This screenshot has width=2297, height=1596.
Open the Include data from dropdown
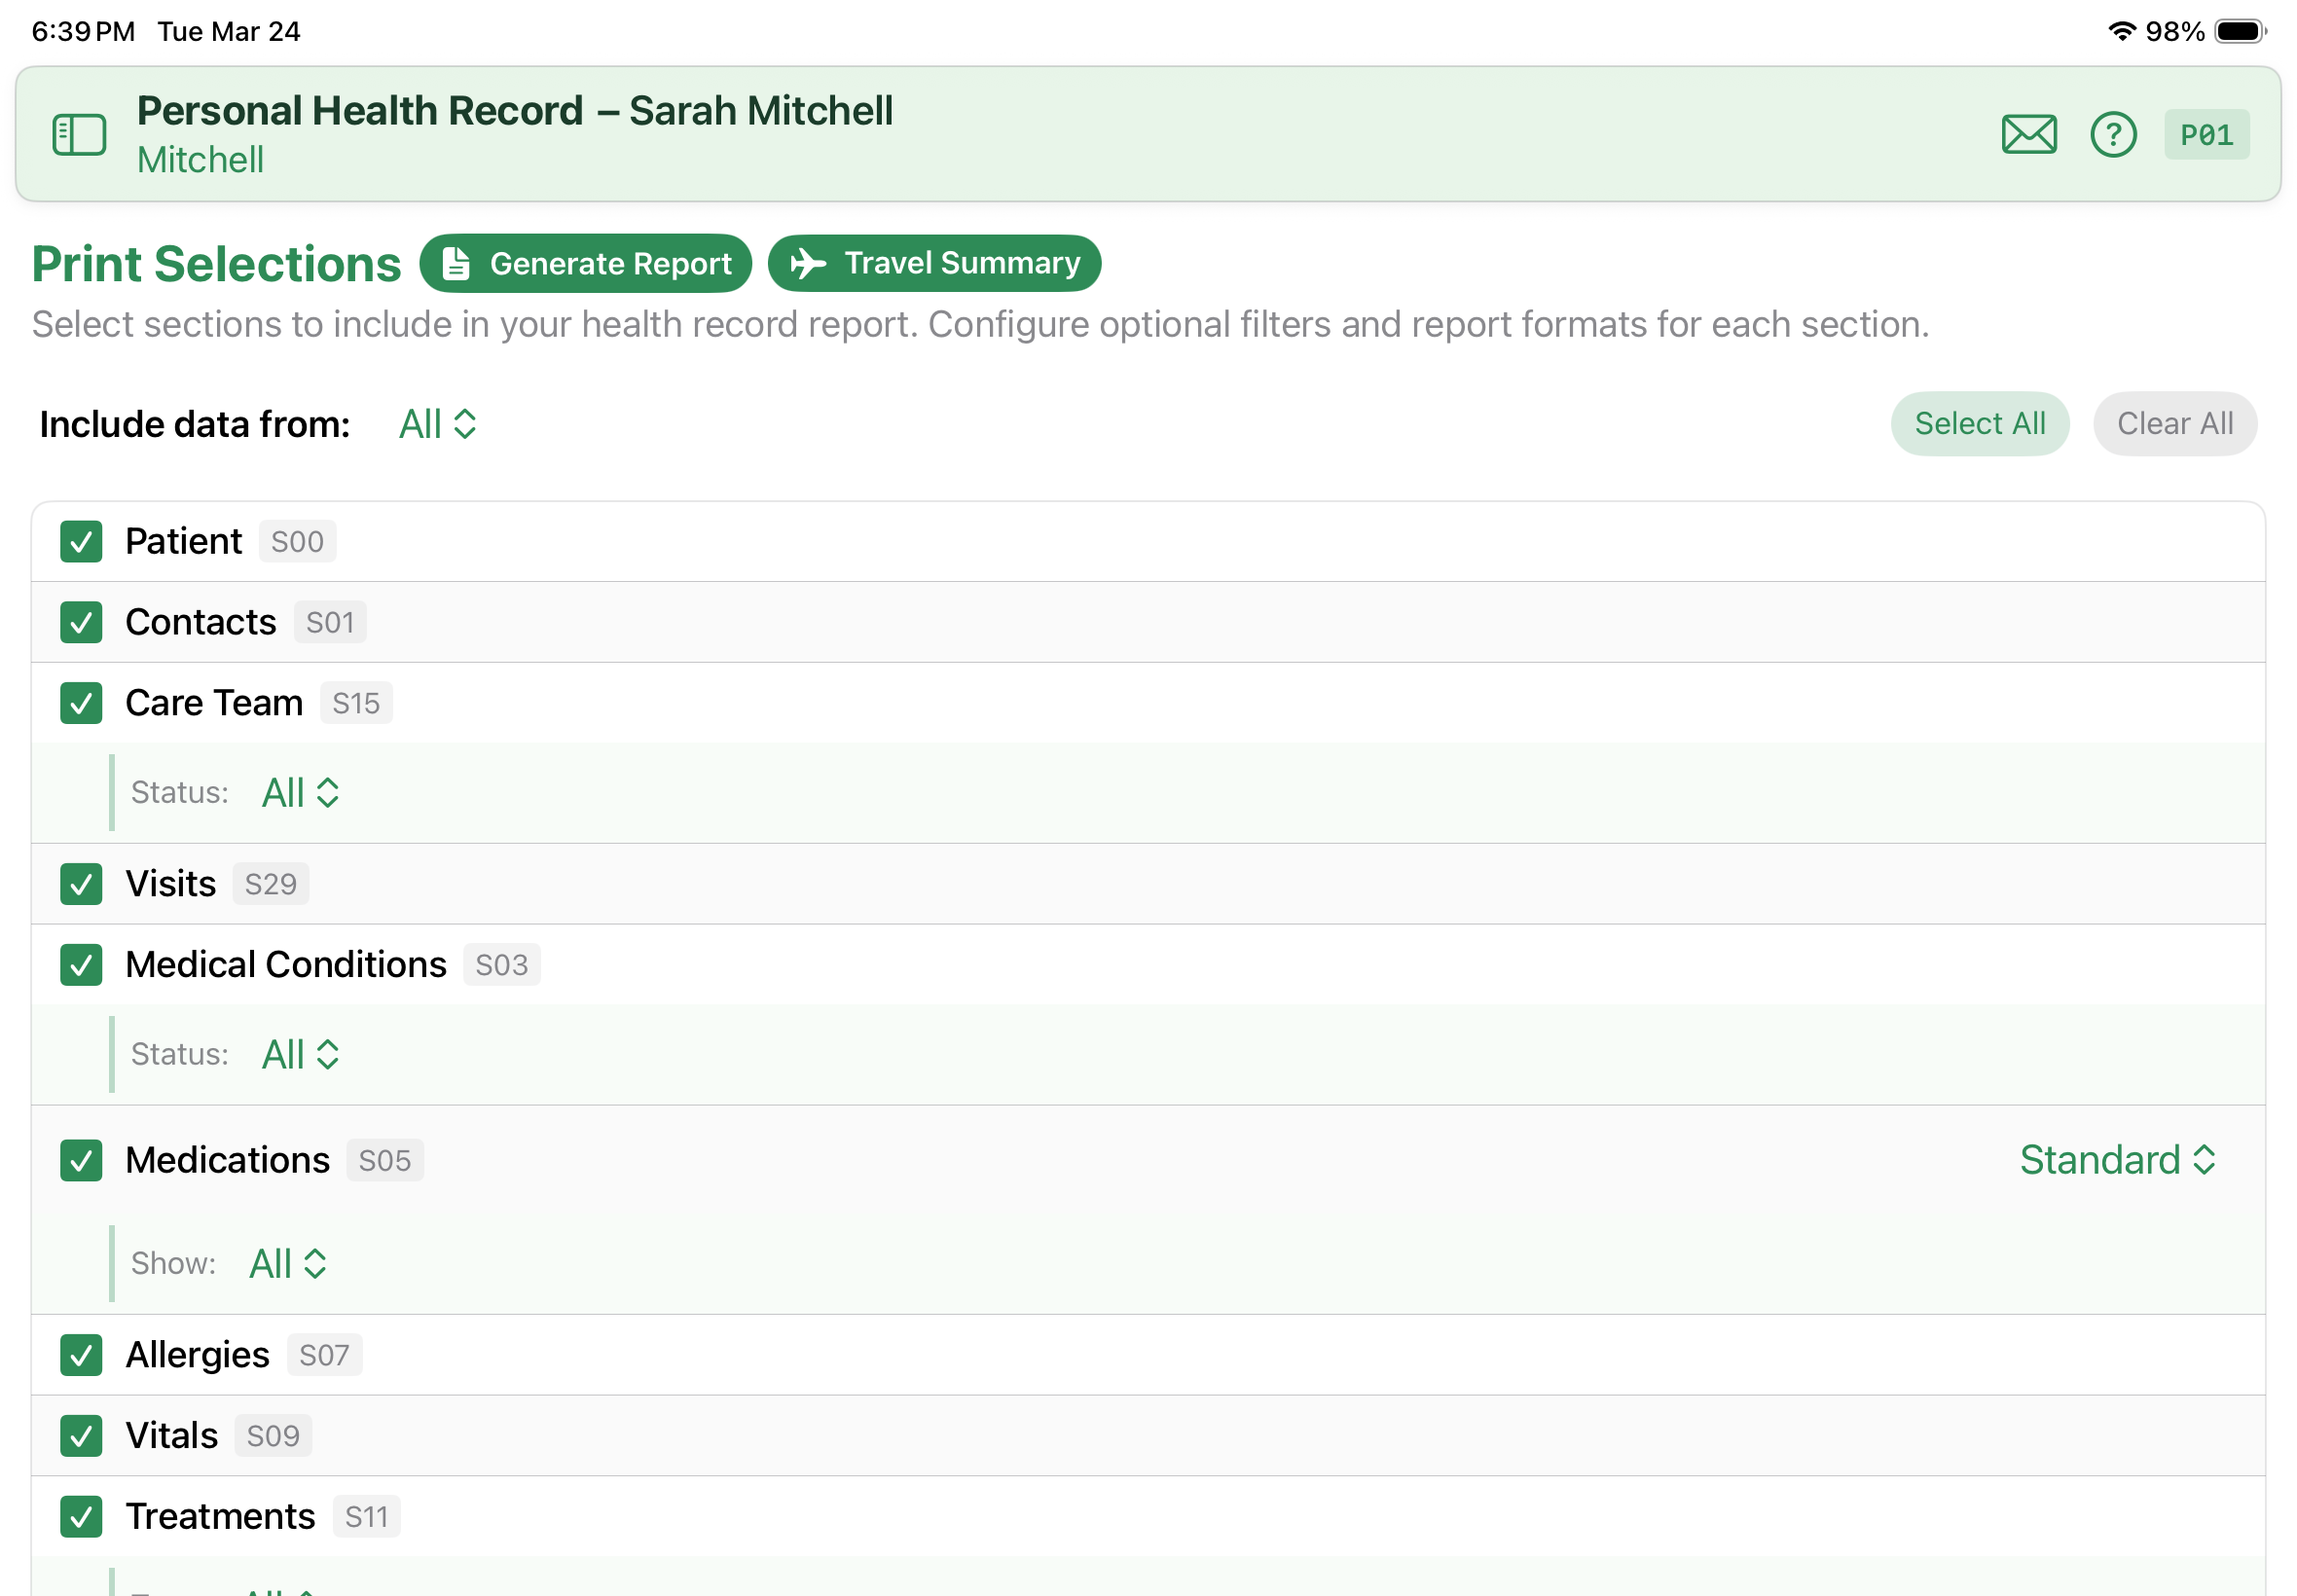[x=437, y=424]
